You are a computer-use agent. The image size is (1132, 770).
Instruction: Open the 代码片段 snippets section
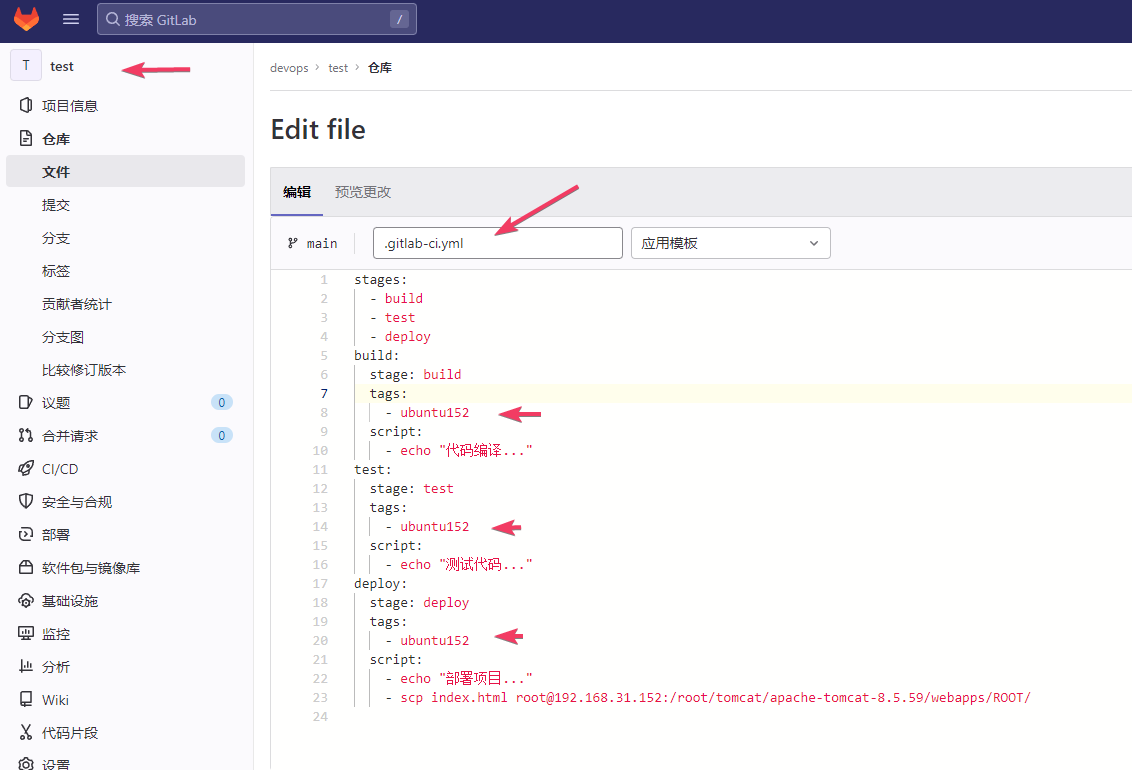(x=73, y=732)
